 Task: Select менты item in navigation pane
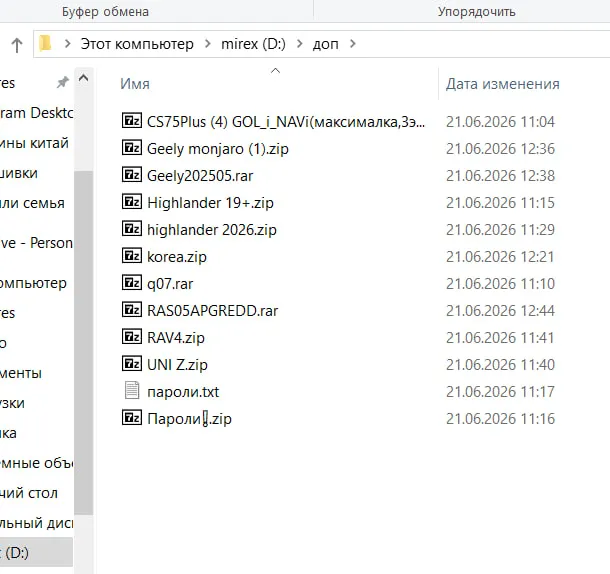(21, 373)
